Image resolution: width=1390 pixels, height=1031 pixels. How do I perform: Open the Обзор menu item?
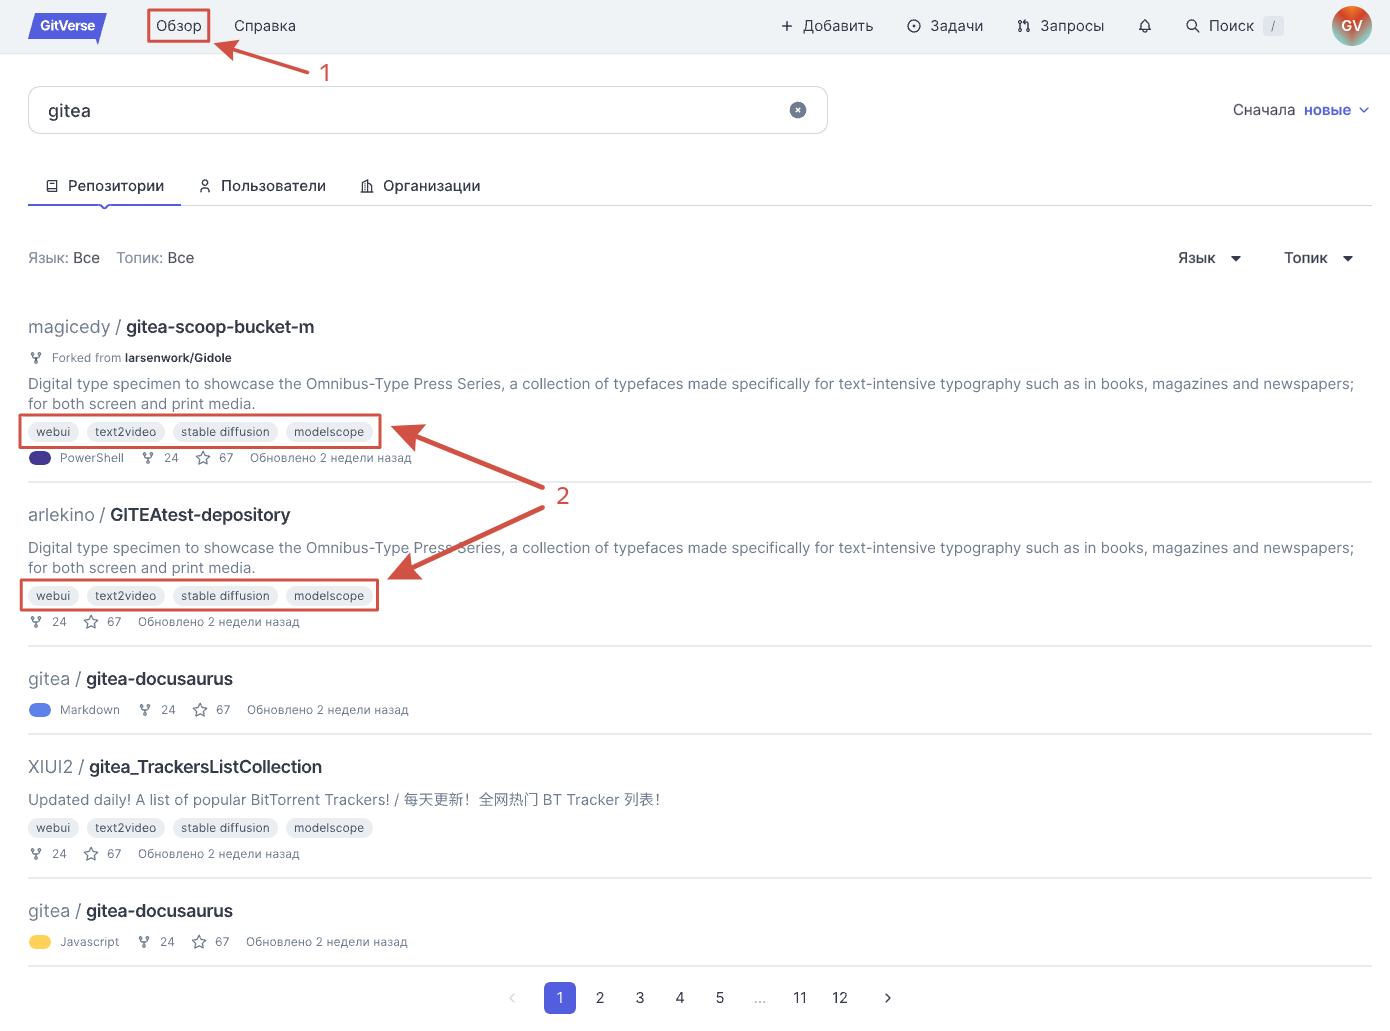(179, 26)
